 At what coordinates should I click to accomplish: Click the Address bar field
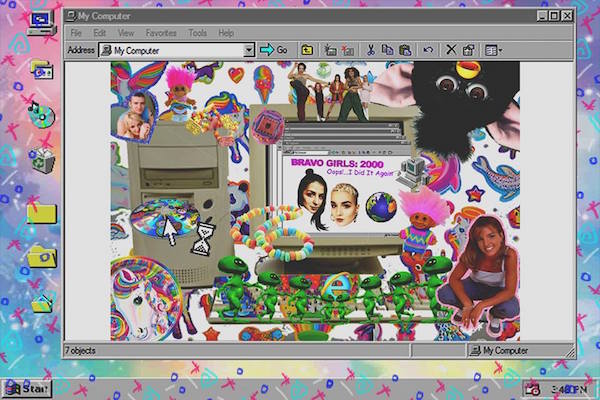click(176, 50)
